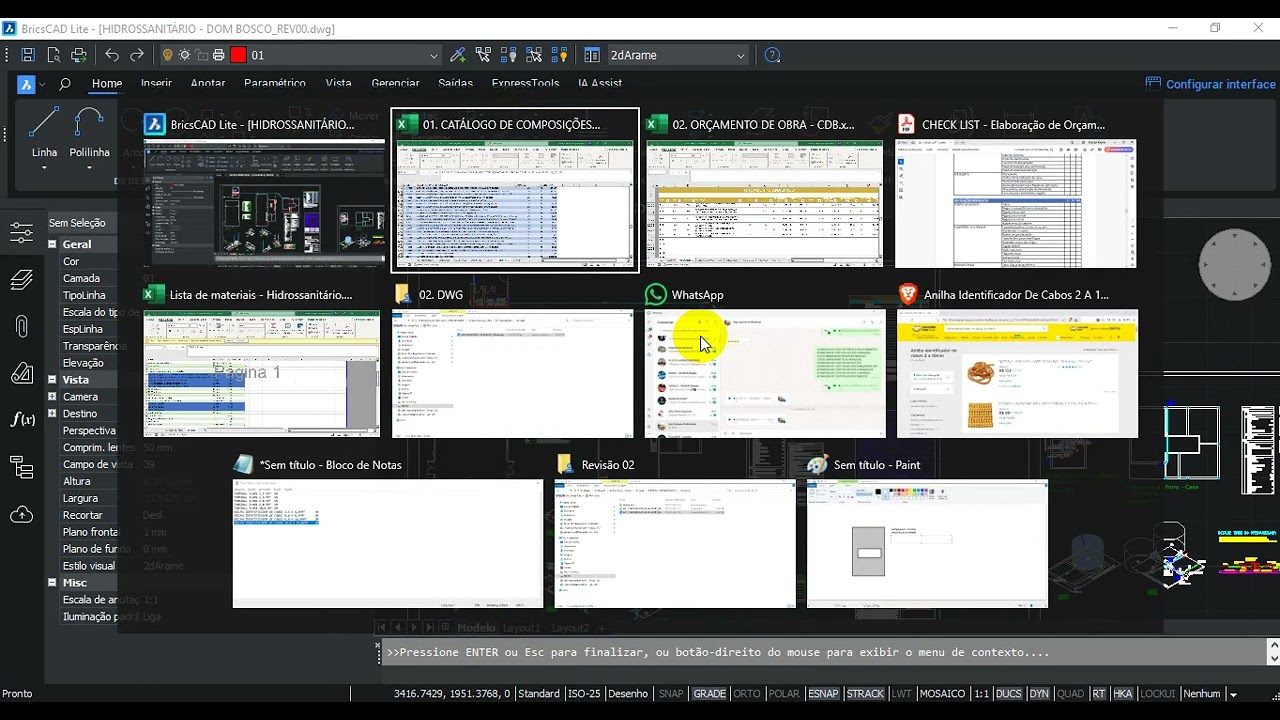
Task: Toggle DUCS in the status bar
Action: click(1009, 694)
